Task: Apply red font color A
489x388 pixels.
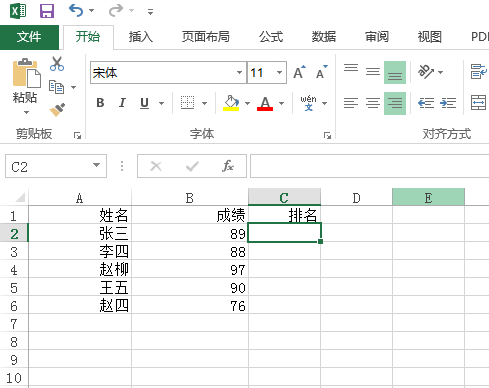Action: [265, 103]
